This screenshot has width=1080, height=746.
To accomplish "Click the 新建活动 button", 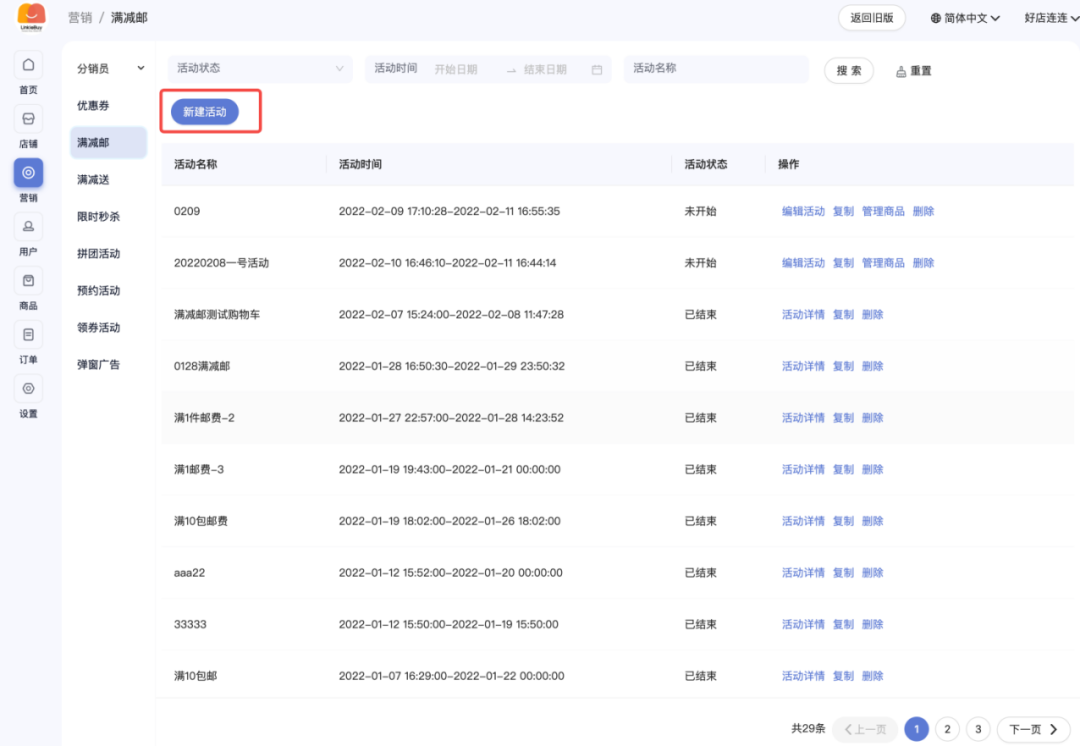I will tap(205, 112).
